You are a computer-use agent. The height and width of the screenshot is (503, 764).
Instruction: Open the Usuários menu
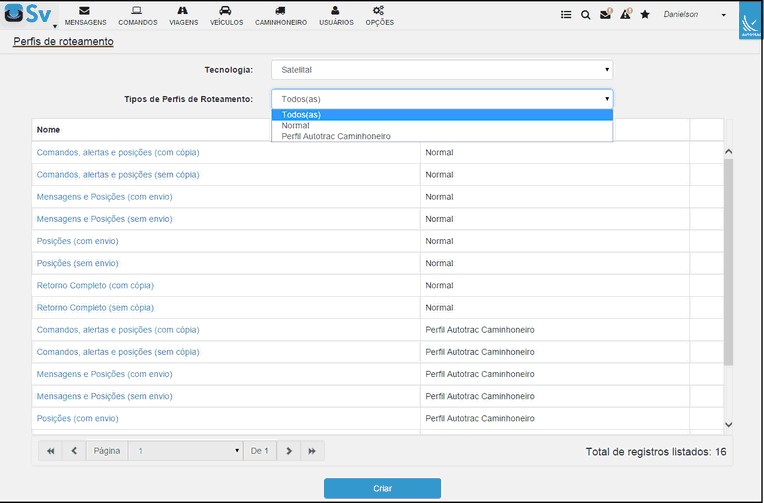[336, 16]
